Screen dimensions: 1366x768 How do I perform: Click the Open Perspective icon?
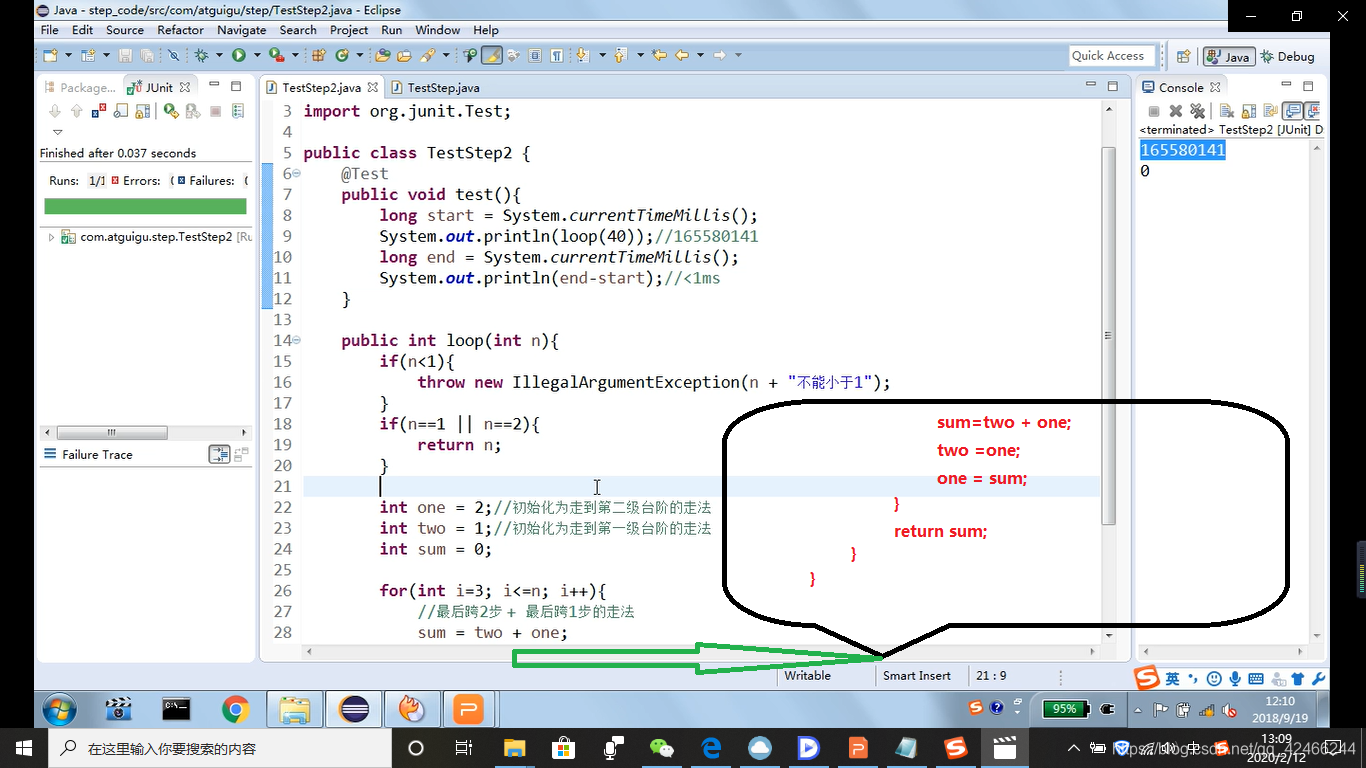(x=1183, y=56)
